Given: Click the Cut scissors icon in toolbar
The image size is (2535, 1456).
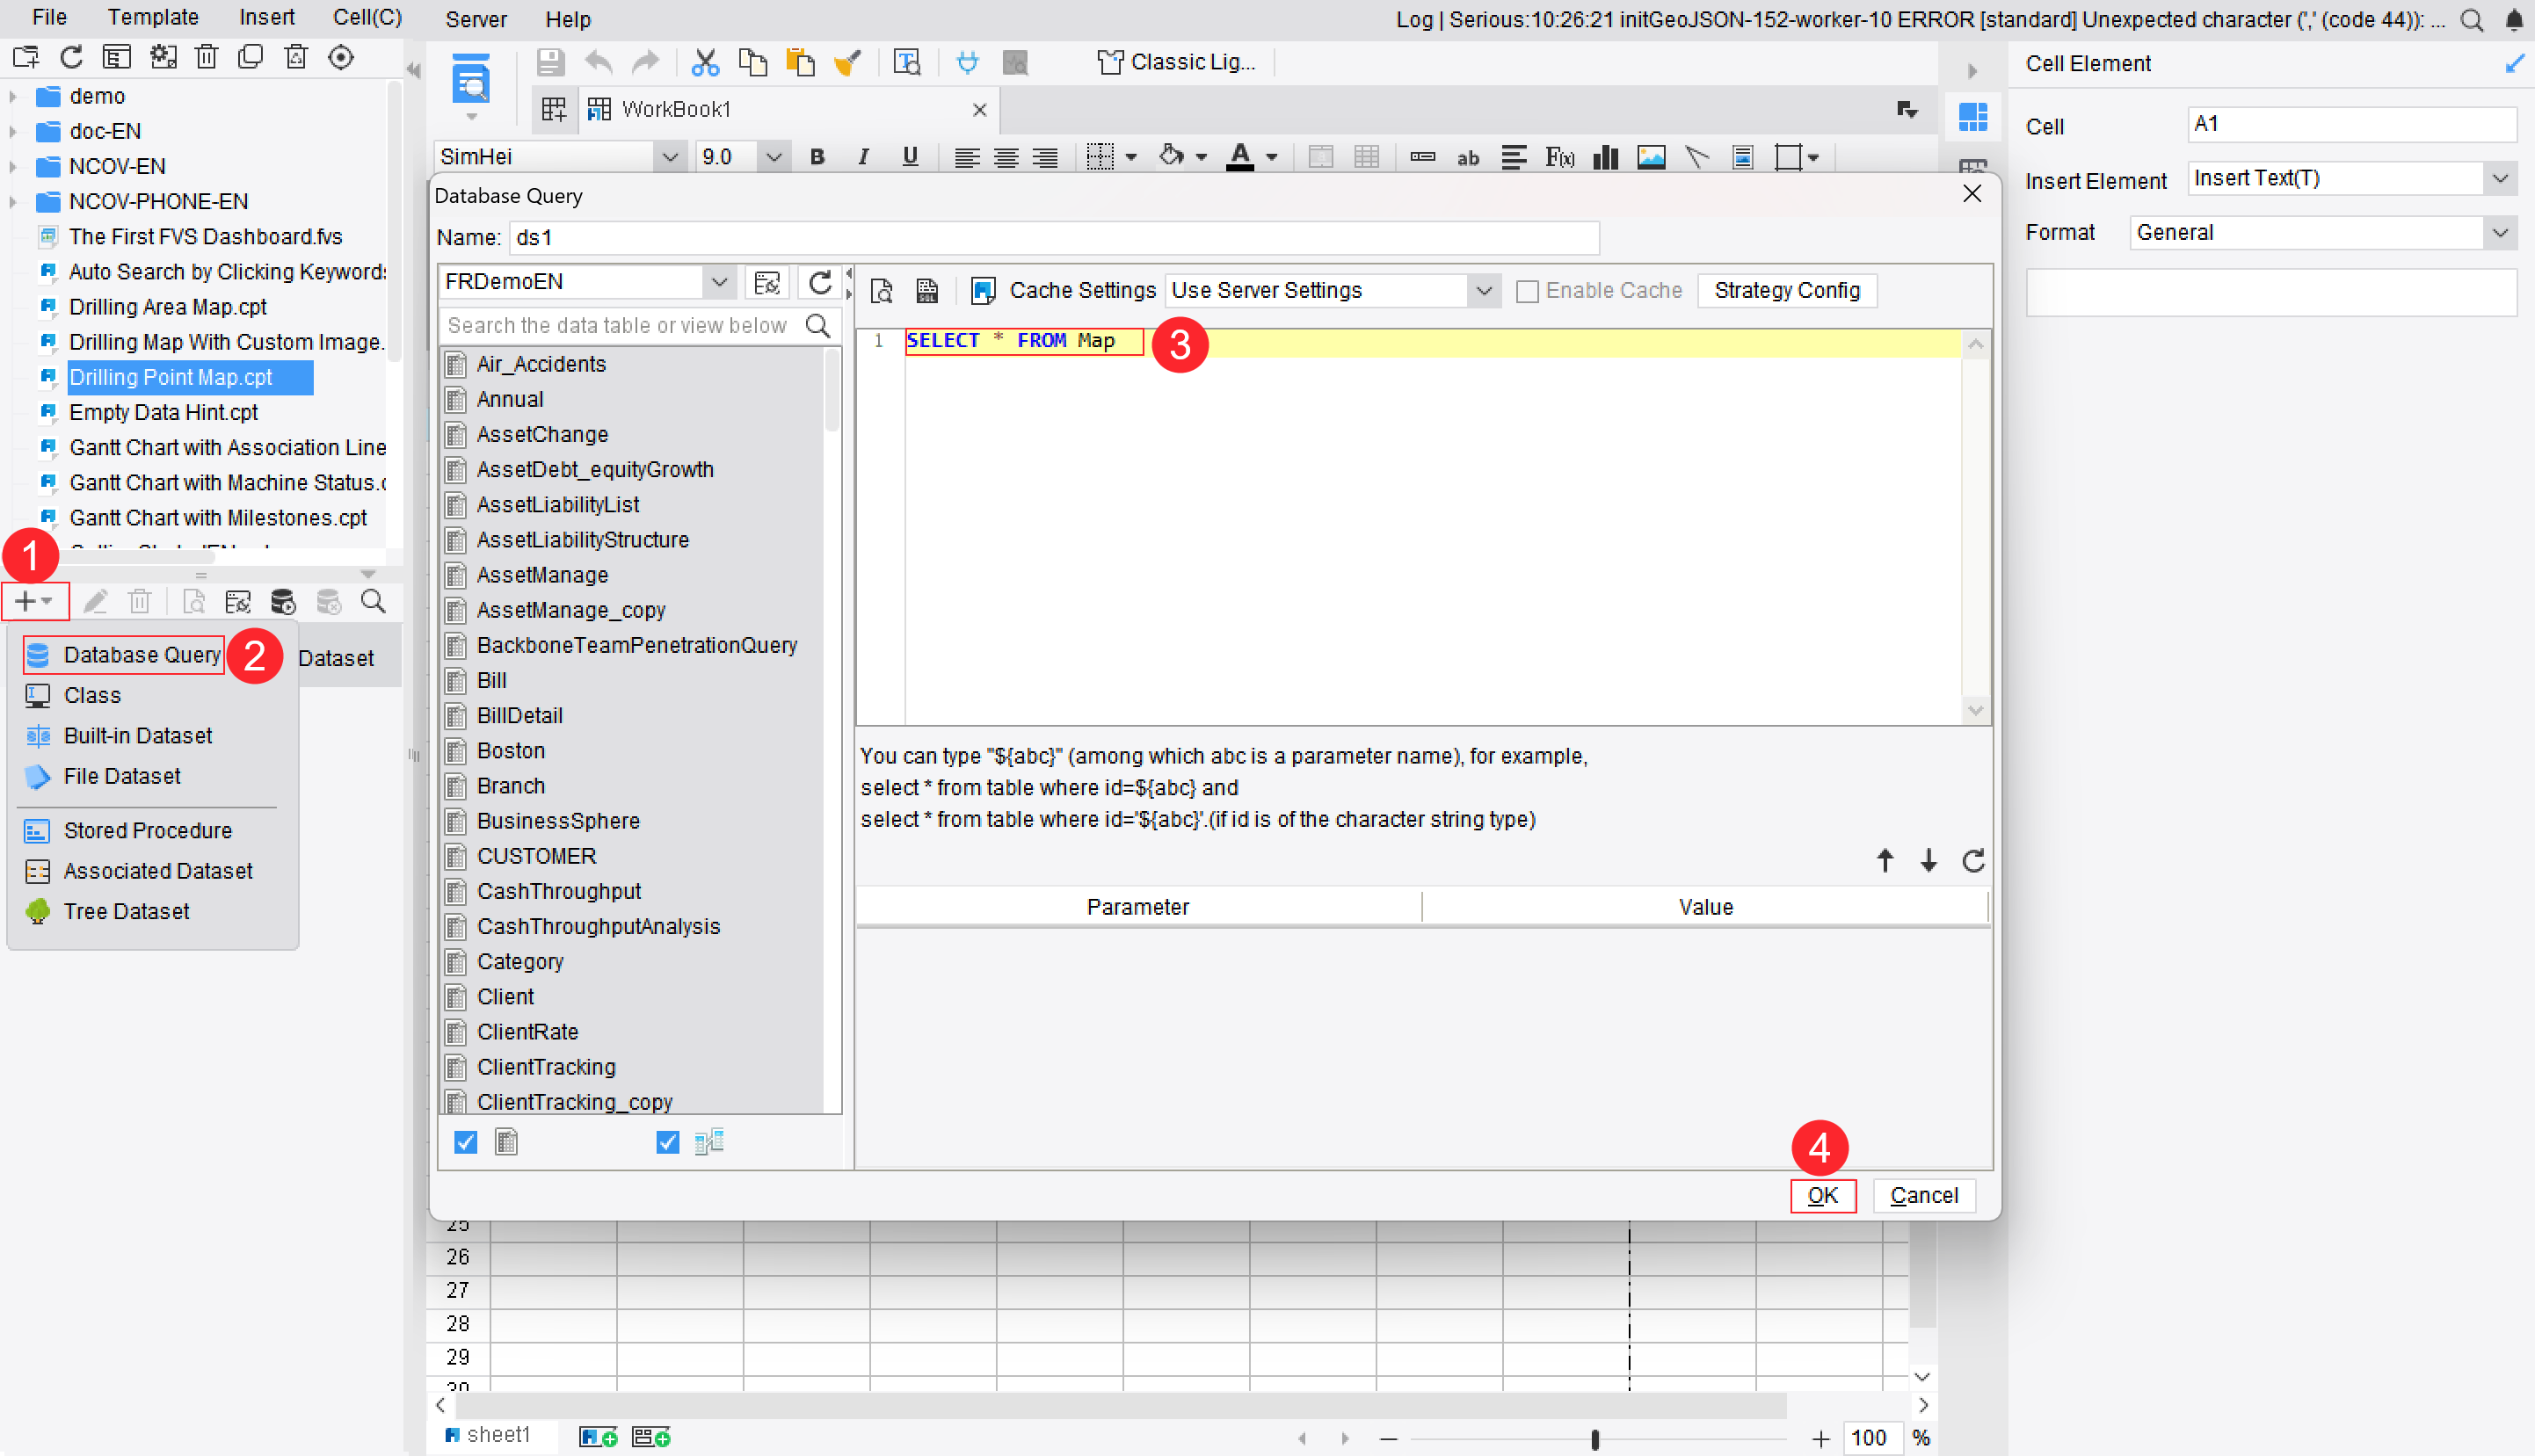Looking at the screenshot, I should pyautogui.click(x=705, y=62).
